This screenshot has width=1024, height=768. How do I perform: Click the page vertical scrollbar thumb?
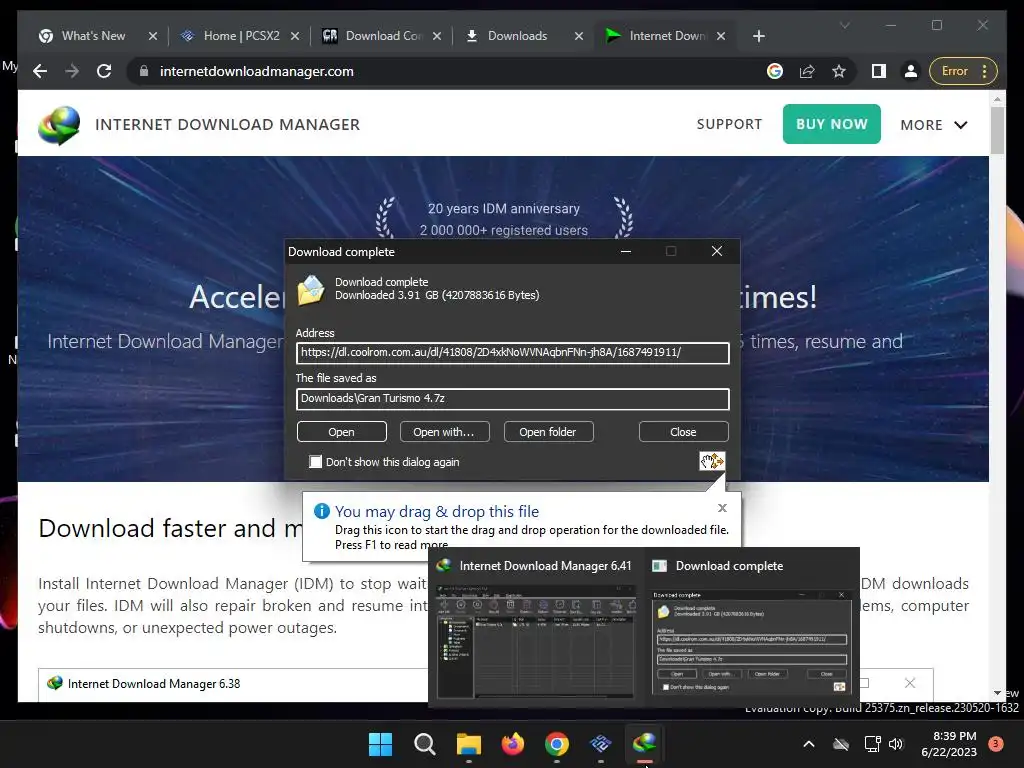tap(997, 130)
